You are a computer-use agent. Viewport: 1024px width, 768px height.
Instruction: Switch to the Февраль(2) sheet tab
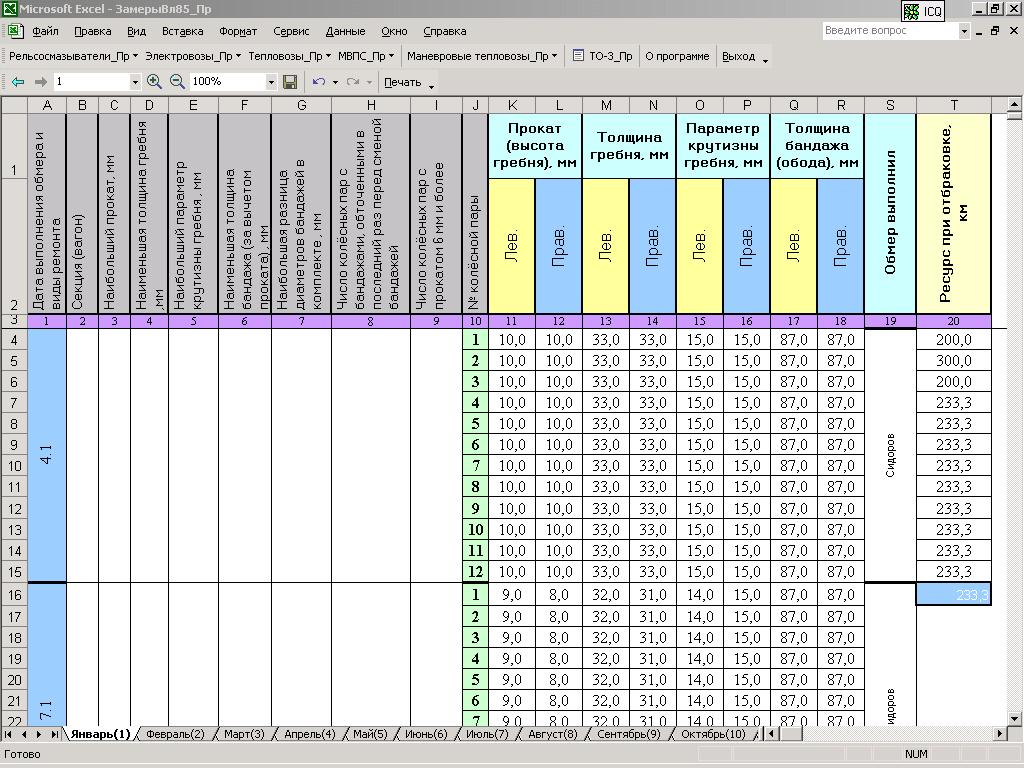point(174,734)
